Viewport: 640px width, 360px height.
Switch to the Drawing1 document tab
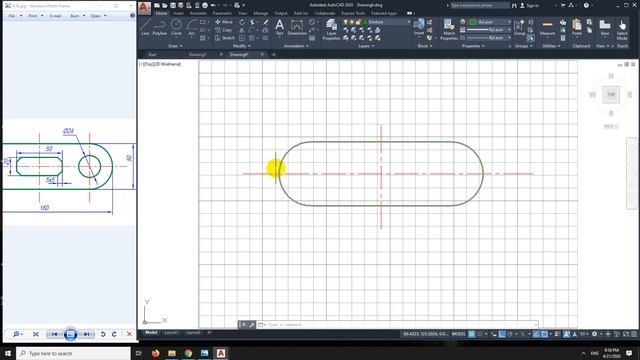198,54
